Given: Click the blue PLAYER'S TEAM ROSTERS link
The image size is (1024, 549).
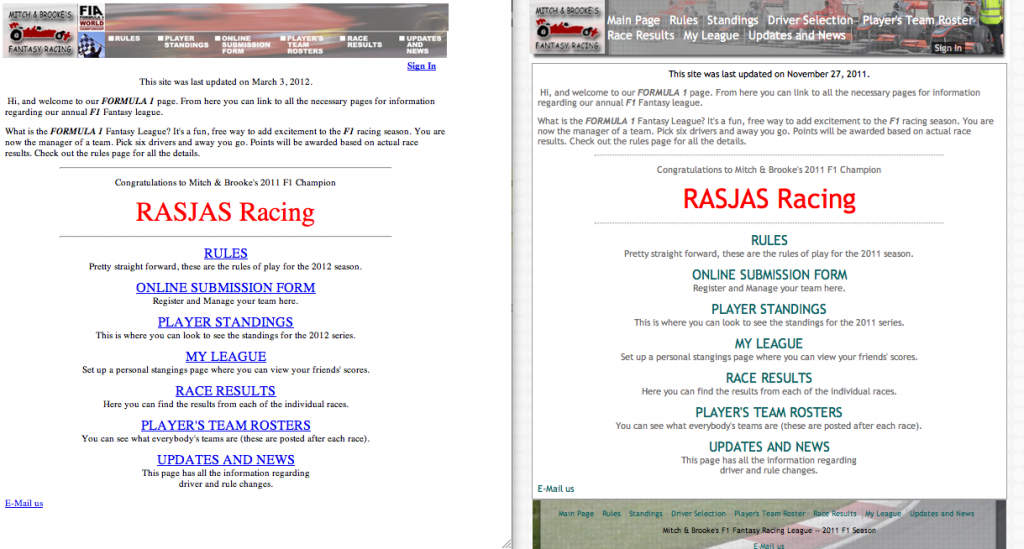Looking at the screenshot, I should (x=225, y=425).
